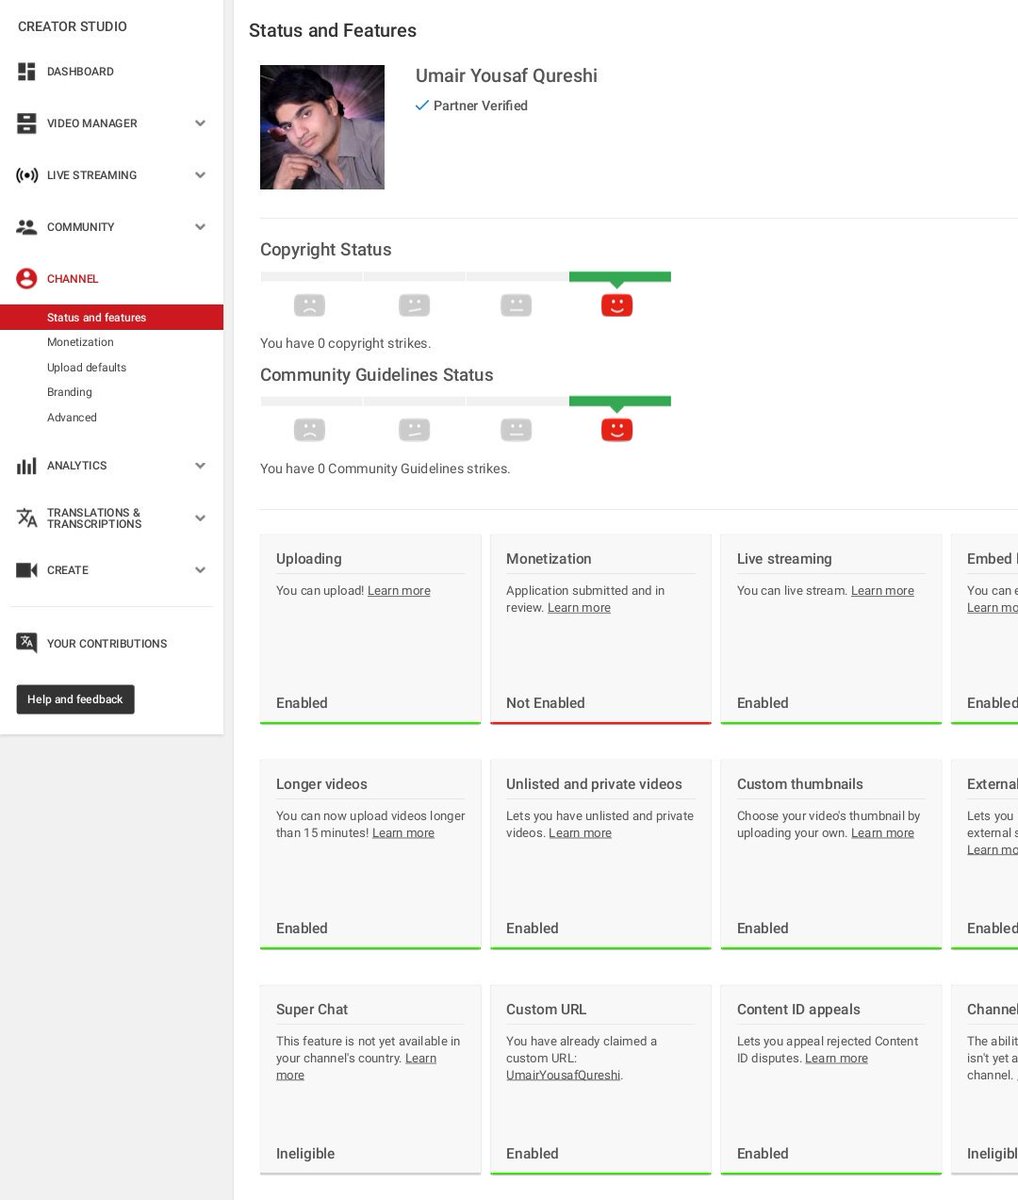Screen dimensions: 1018x1200
Task: Expand the Community section chevron
Action: 200,227
